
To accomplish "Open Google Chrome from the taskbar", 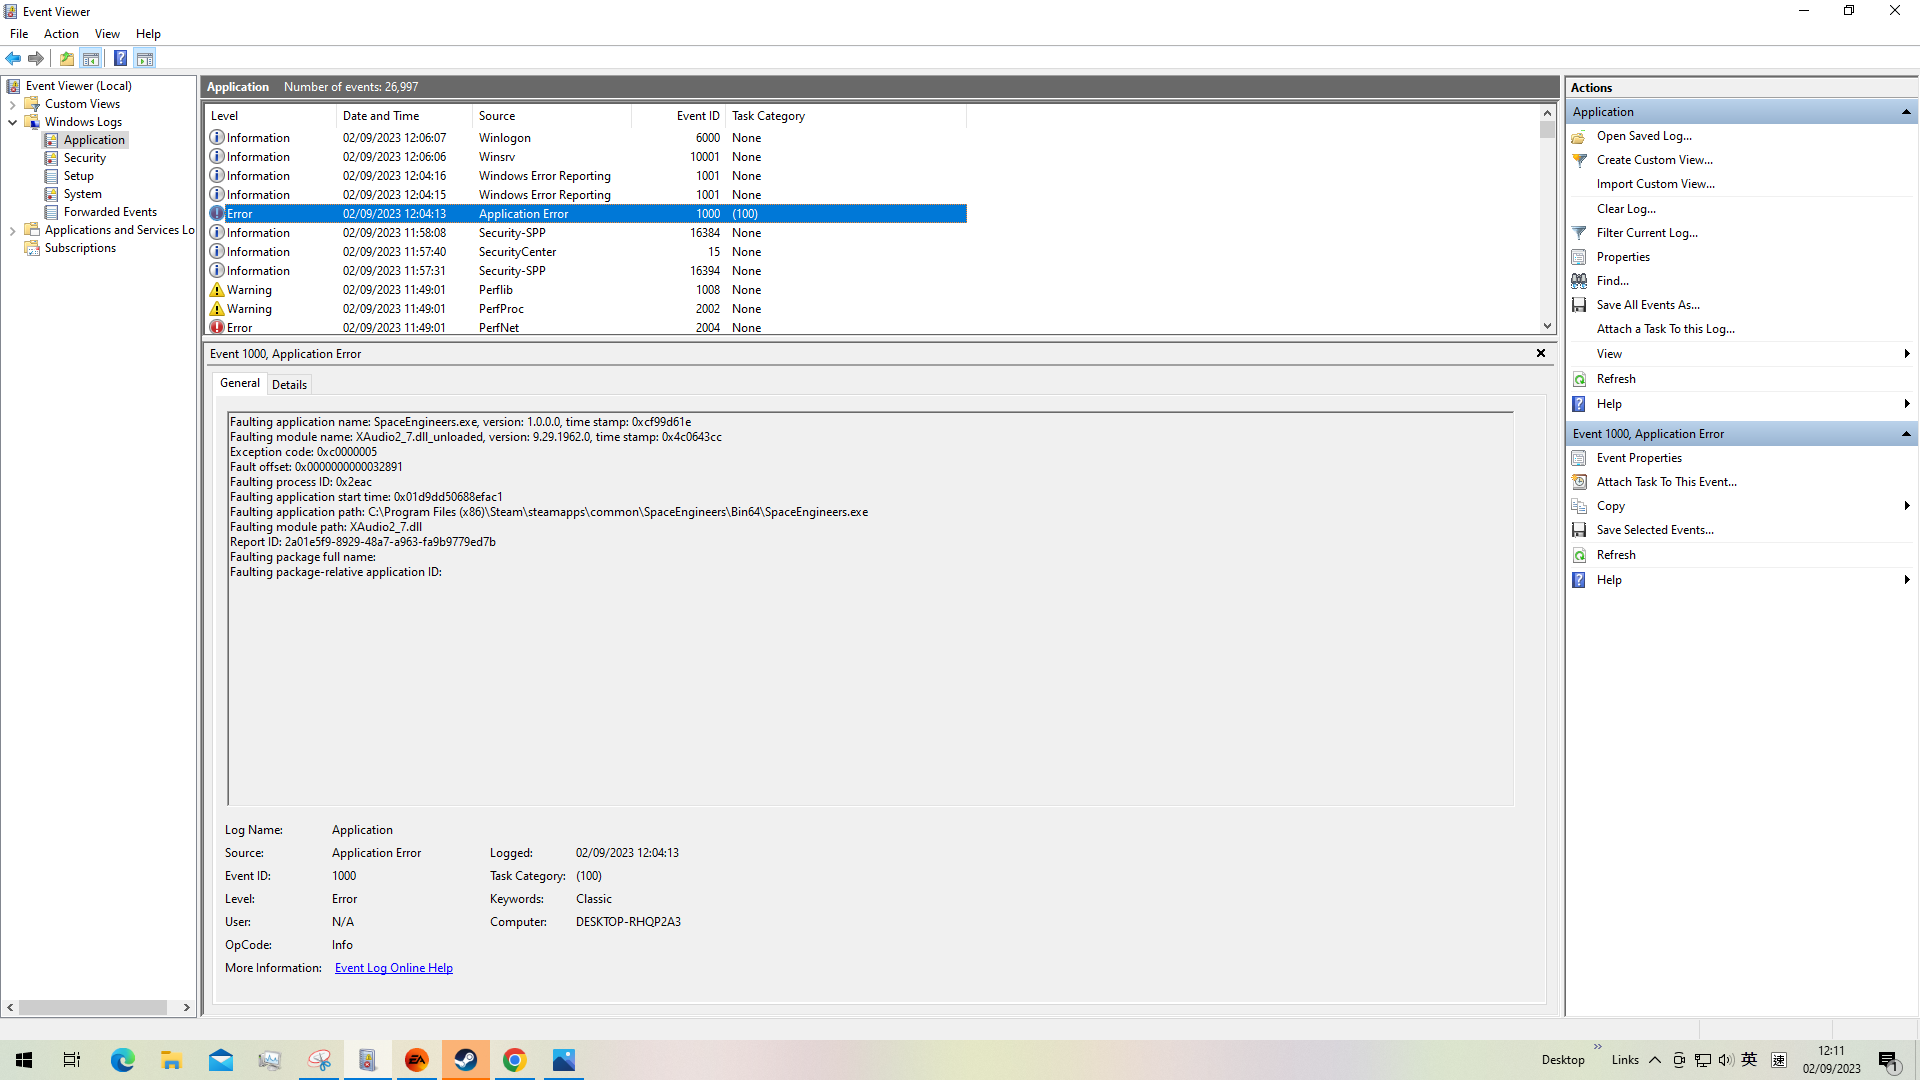I will click(x=515, y=1060).
